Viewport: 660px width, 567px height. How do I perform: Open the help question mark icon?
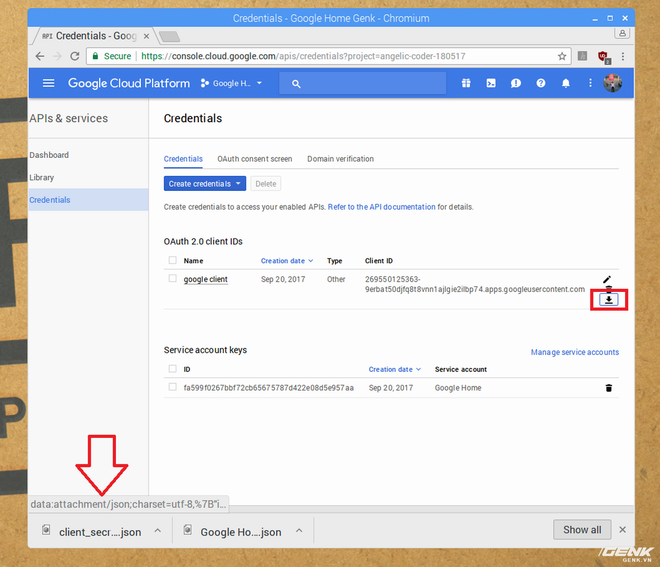(x=541, y=83)
